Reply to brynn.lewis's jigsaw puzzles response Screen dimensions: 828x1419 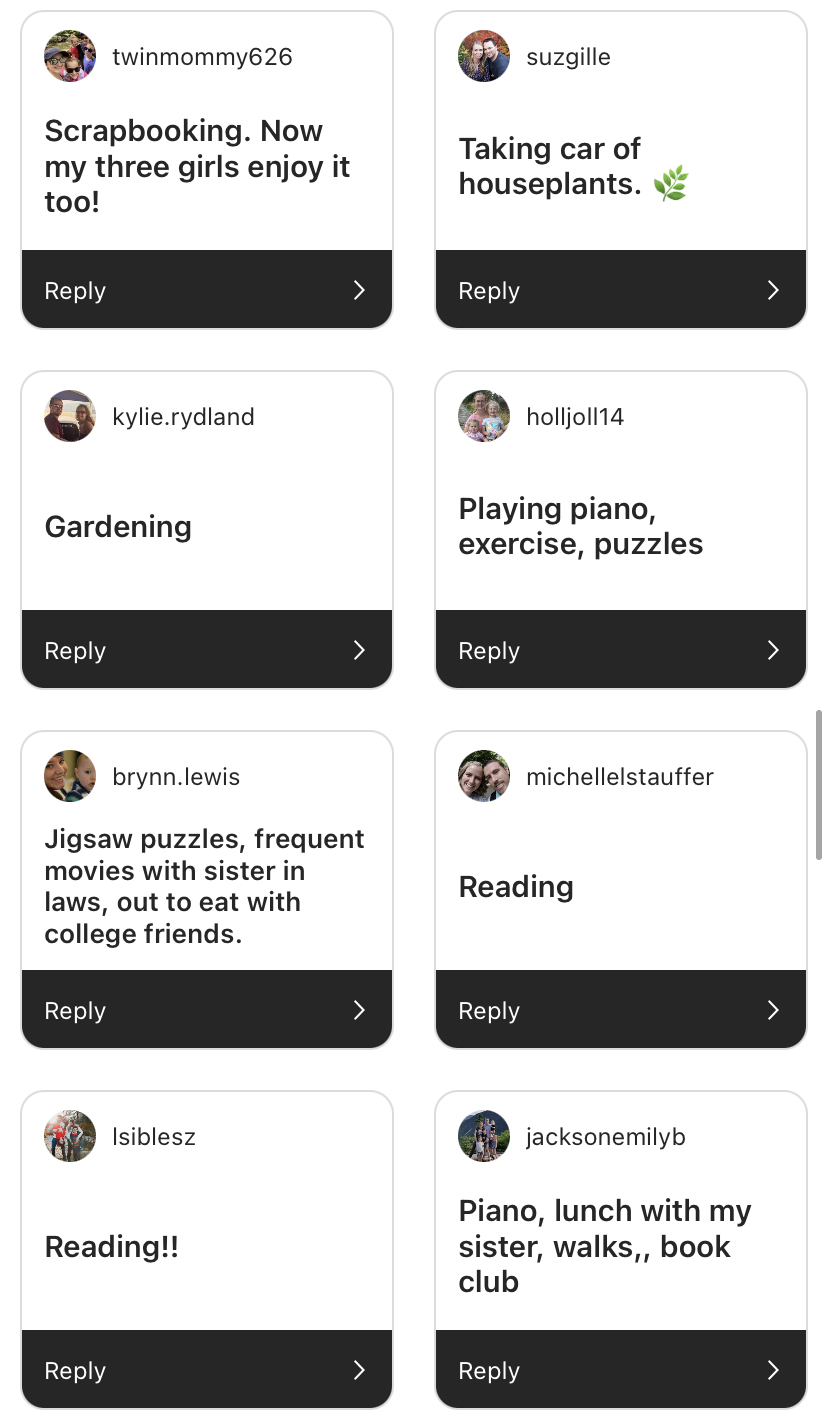(76, 1010)
